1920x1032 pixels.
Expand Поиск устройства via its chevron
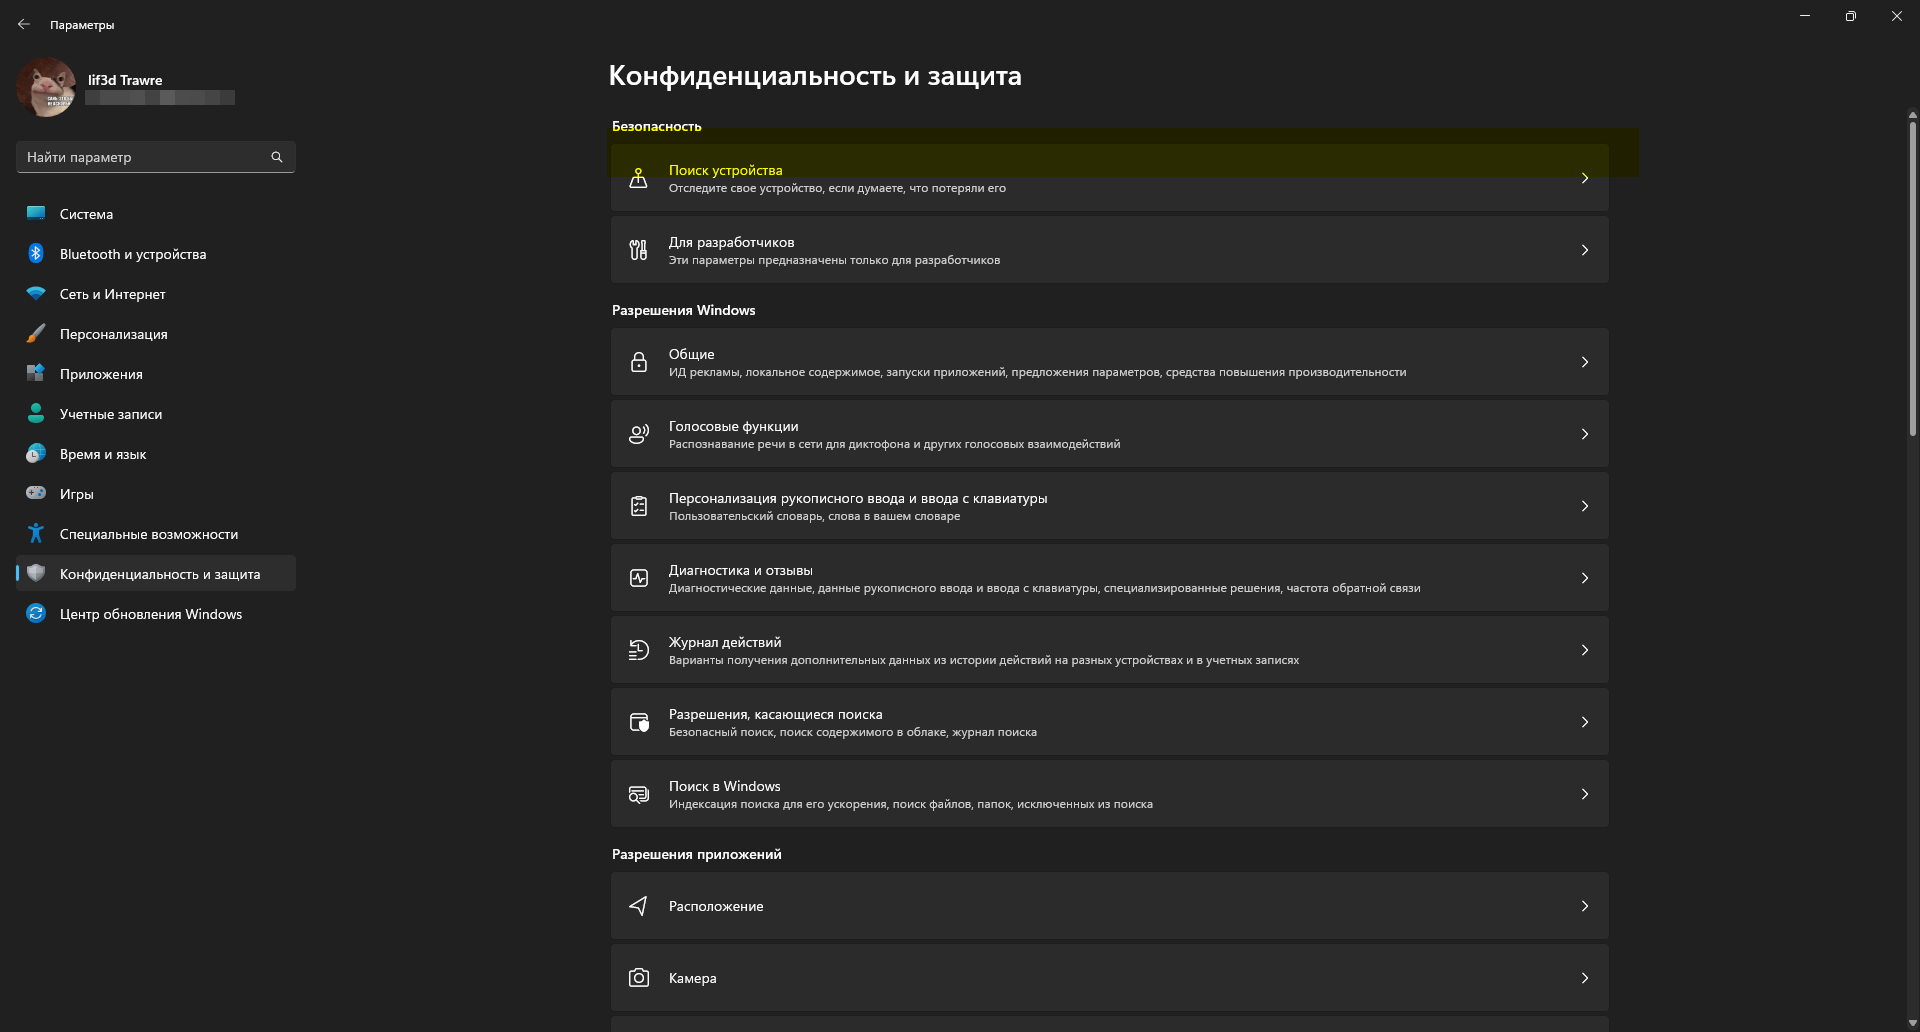pos(1585,178)
